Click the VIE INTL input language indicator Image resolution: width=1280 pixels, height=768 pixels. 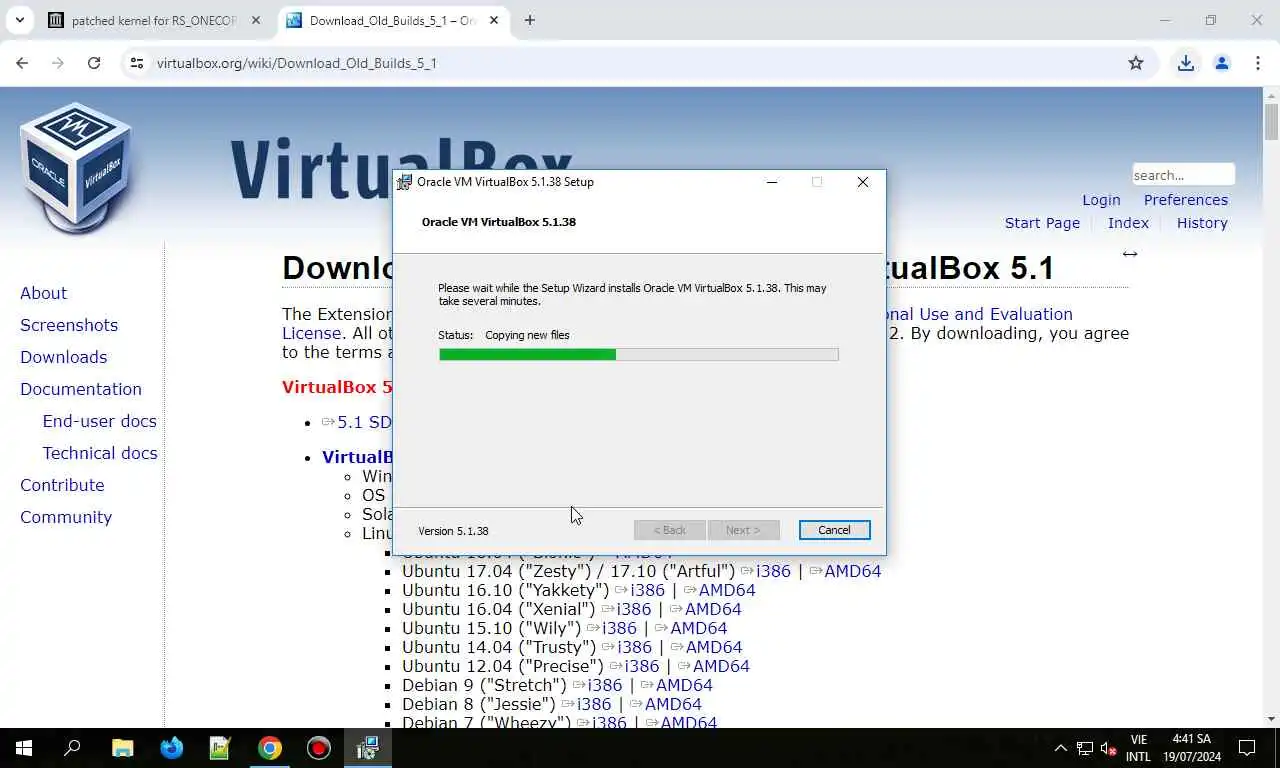1138,748
